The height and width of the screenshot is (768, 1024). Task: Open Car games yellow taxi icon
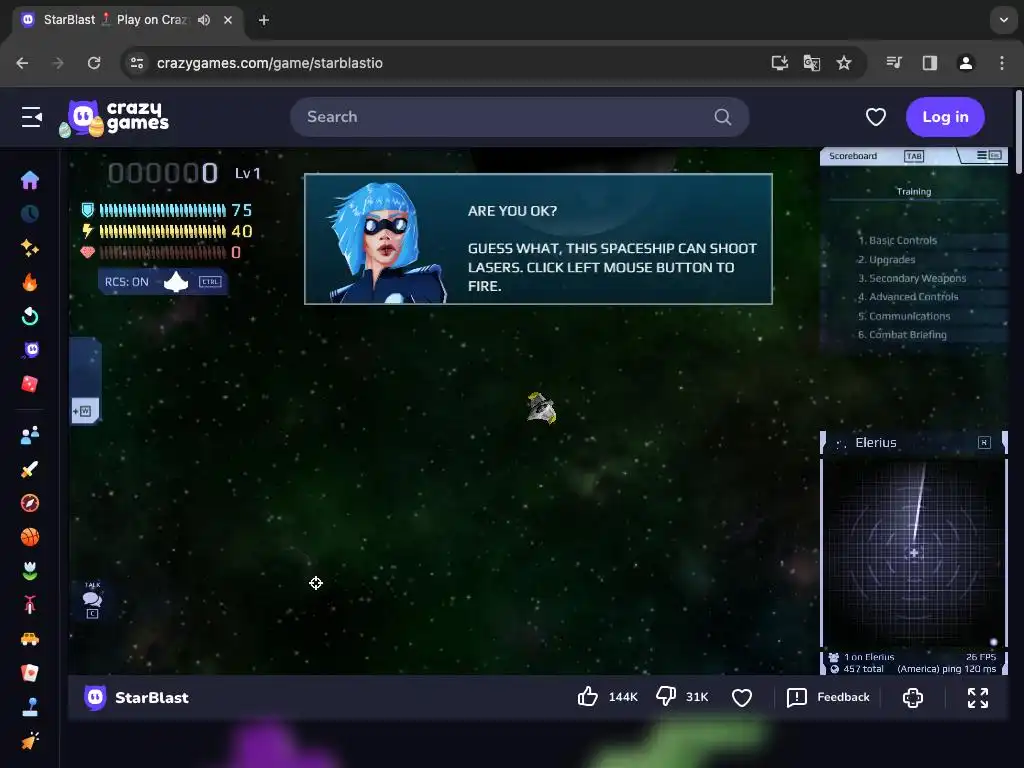(x=30, y=639)
